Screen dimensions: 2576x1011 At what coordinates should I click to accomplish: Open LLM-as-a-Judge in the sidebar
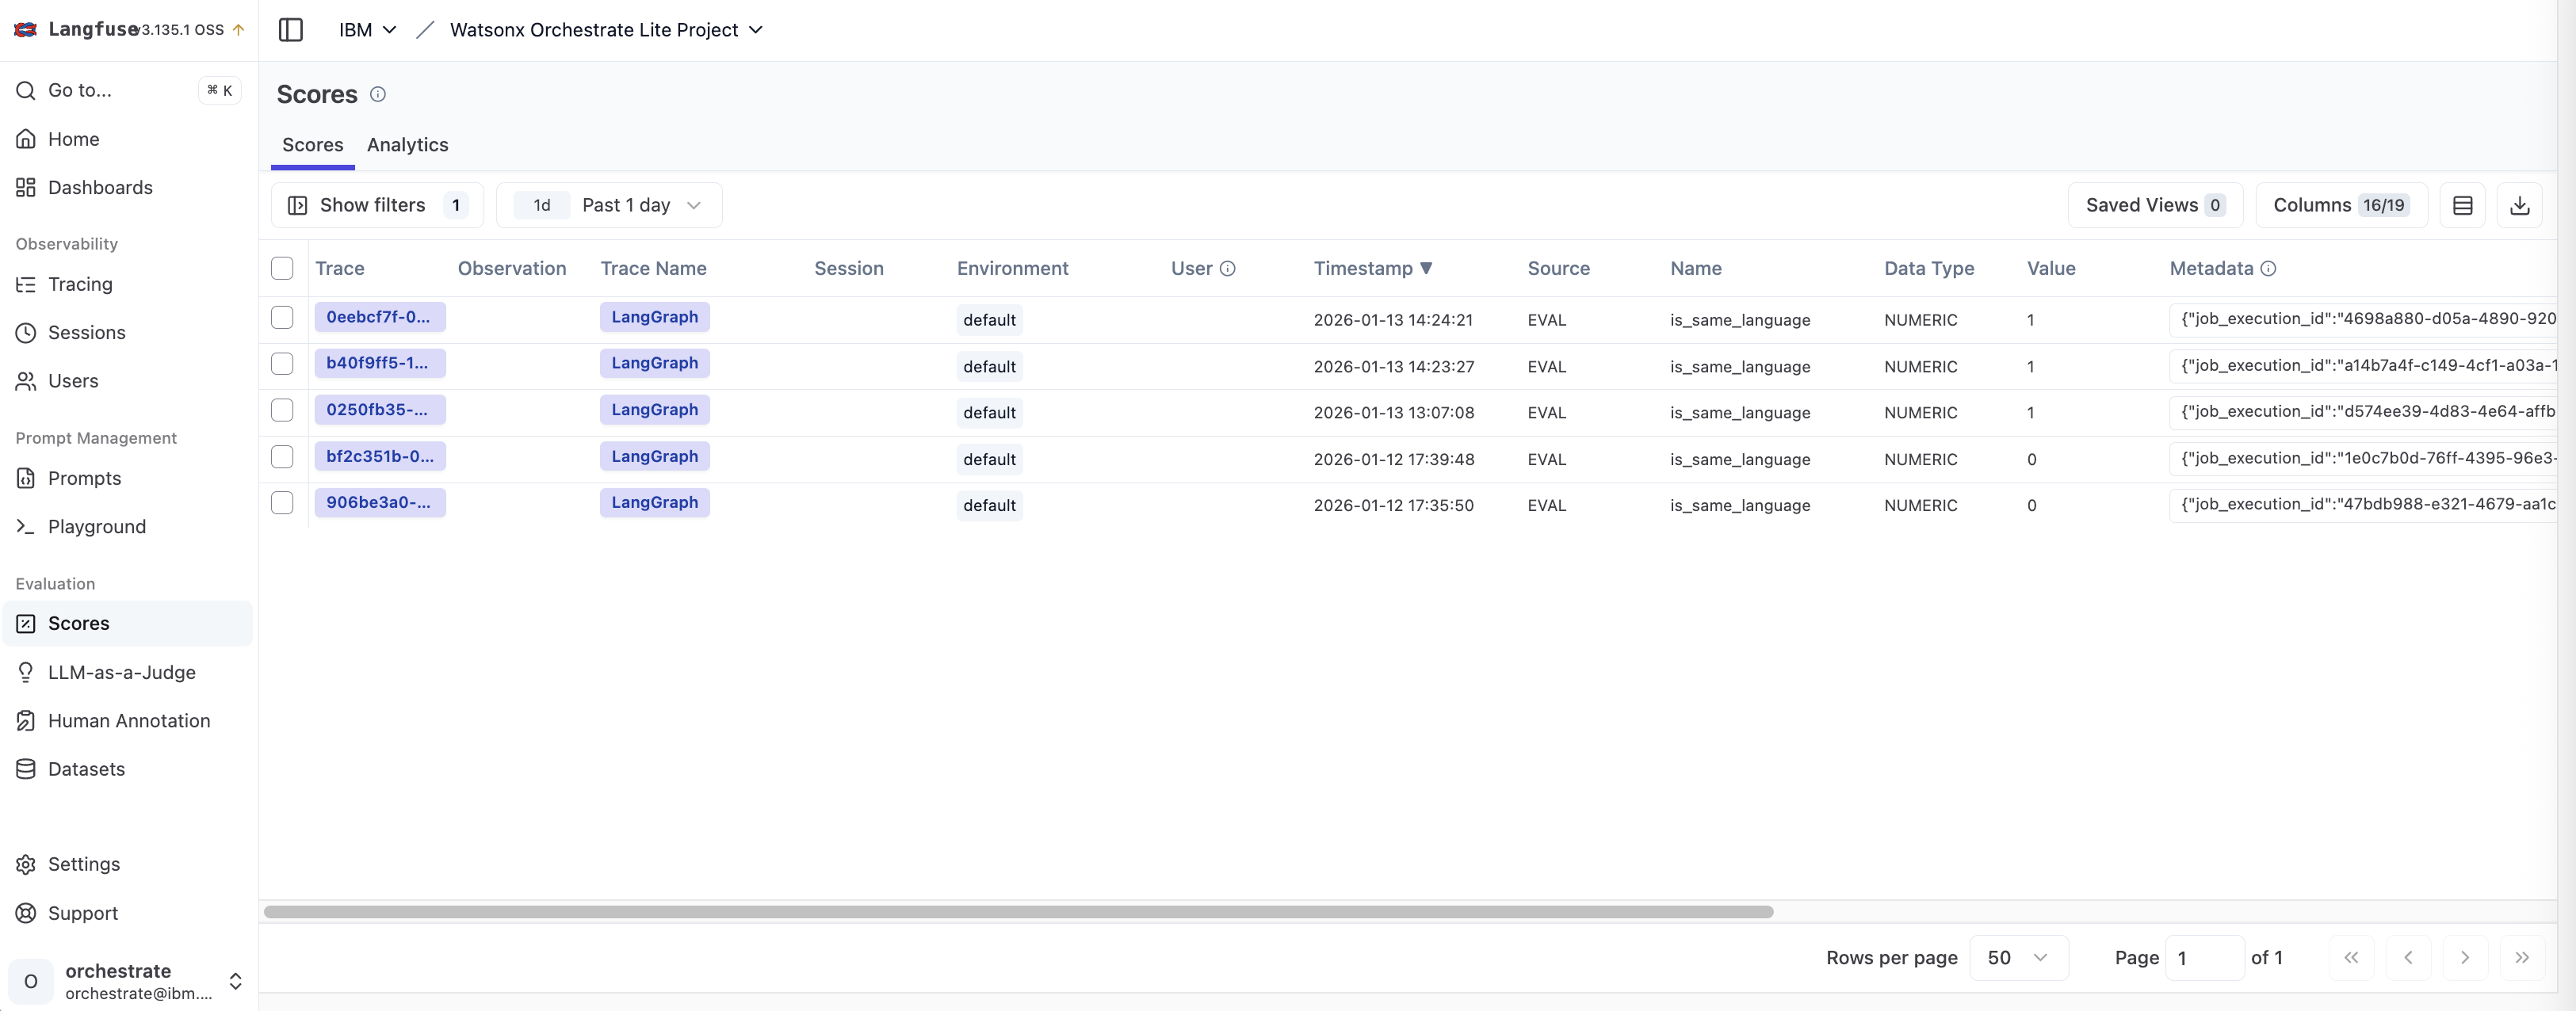[121, 672]
